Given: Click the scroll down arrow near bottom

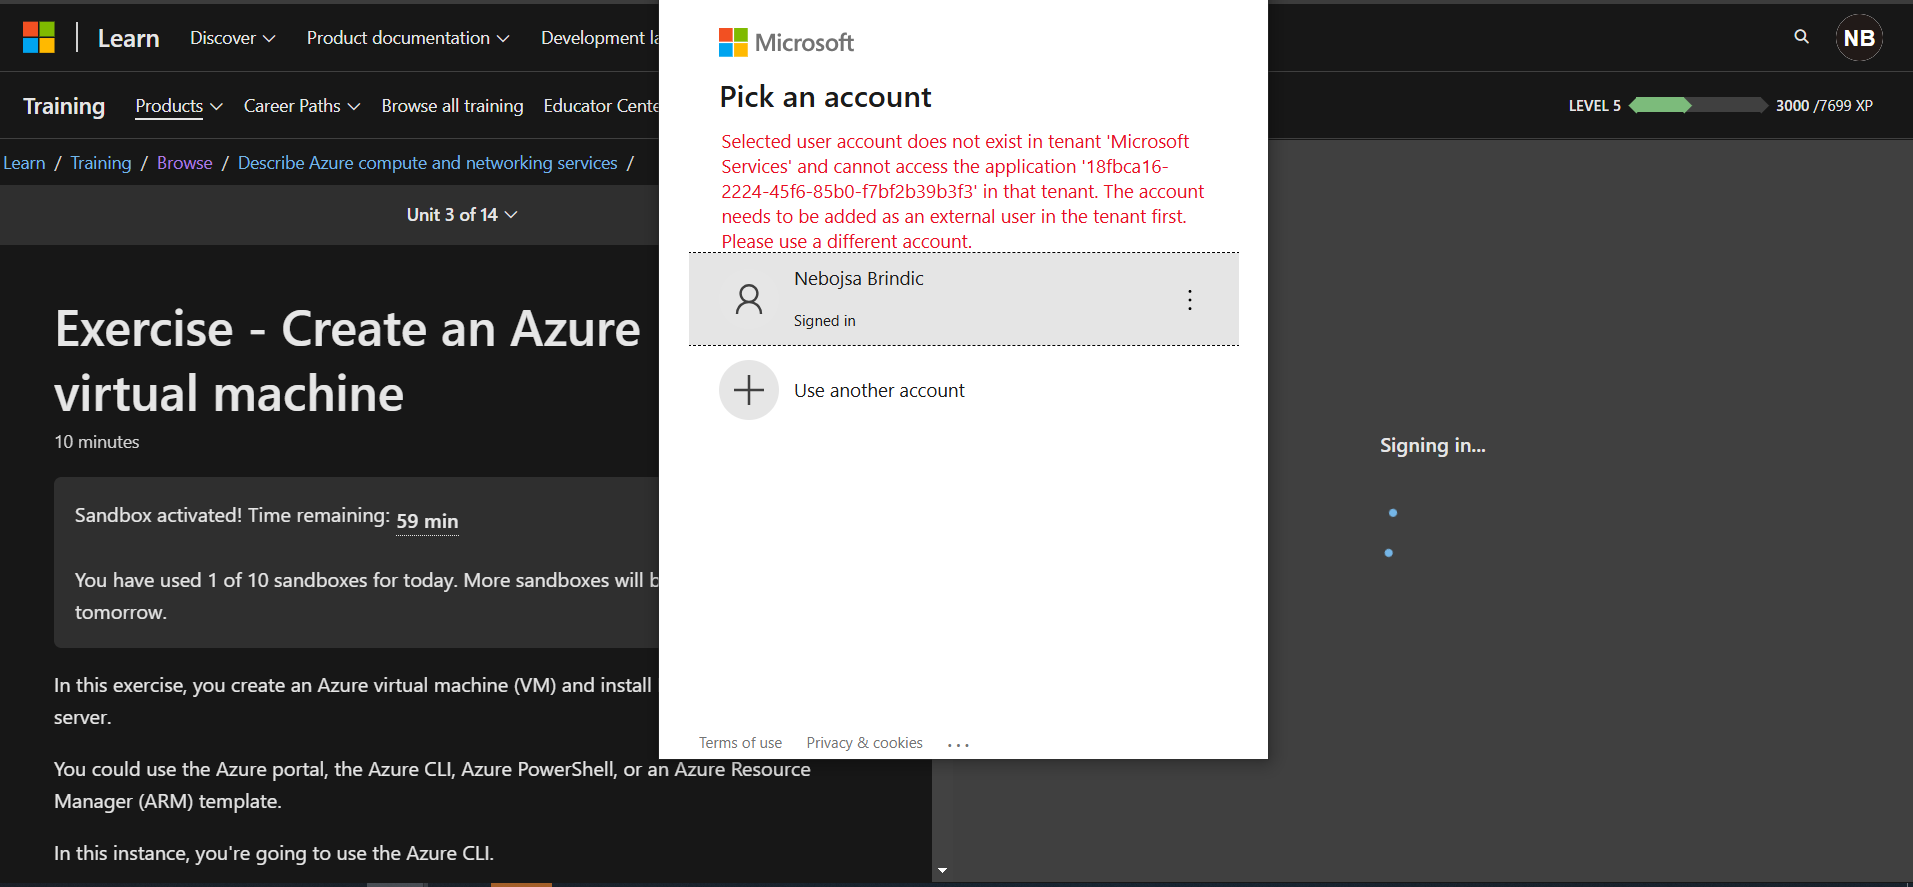Looking at the screenshot, I should pos(942,871).
